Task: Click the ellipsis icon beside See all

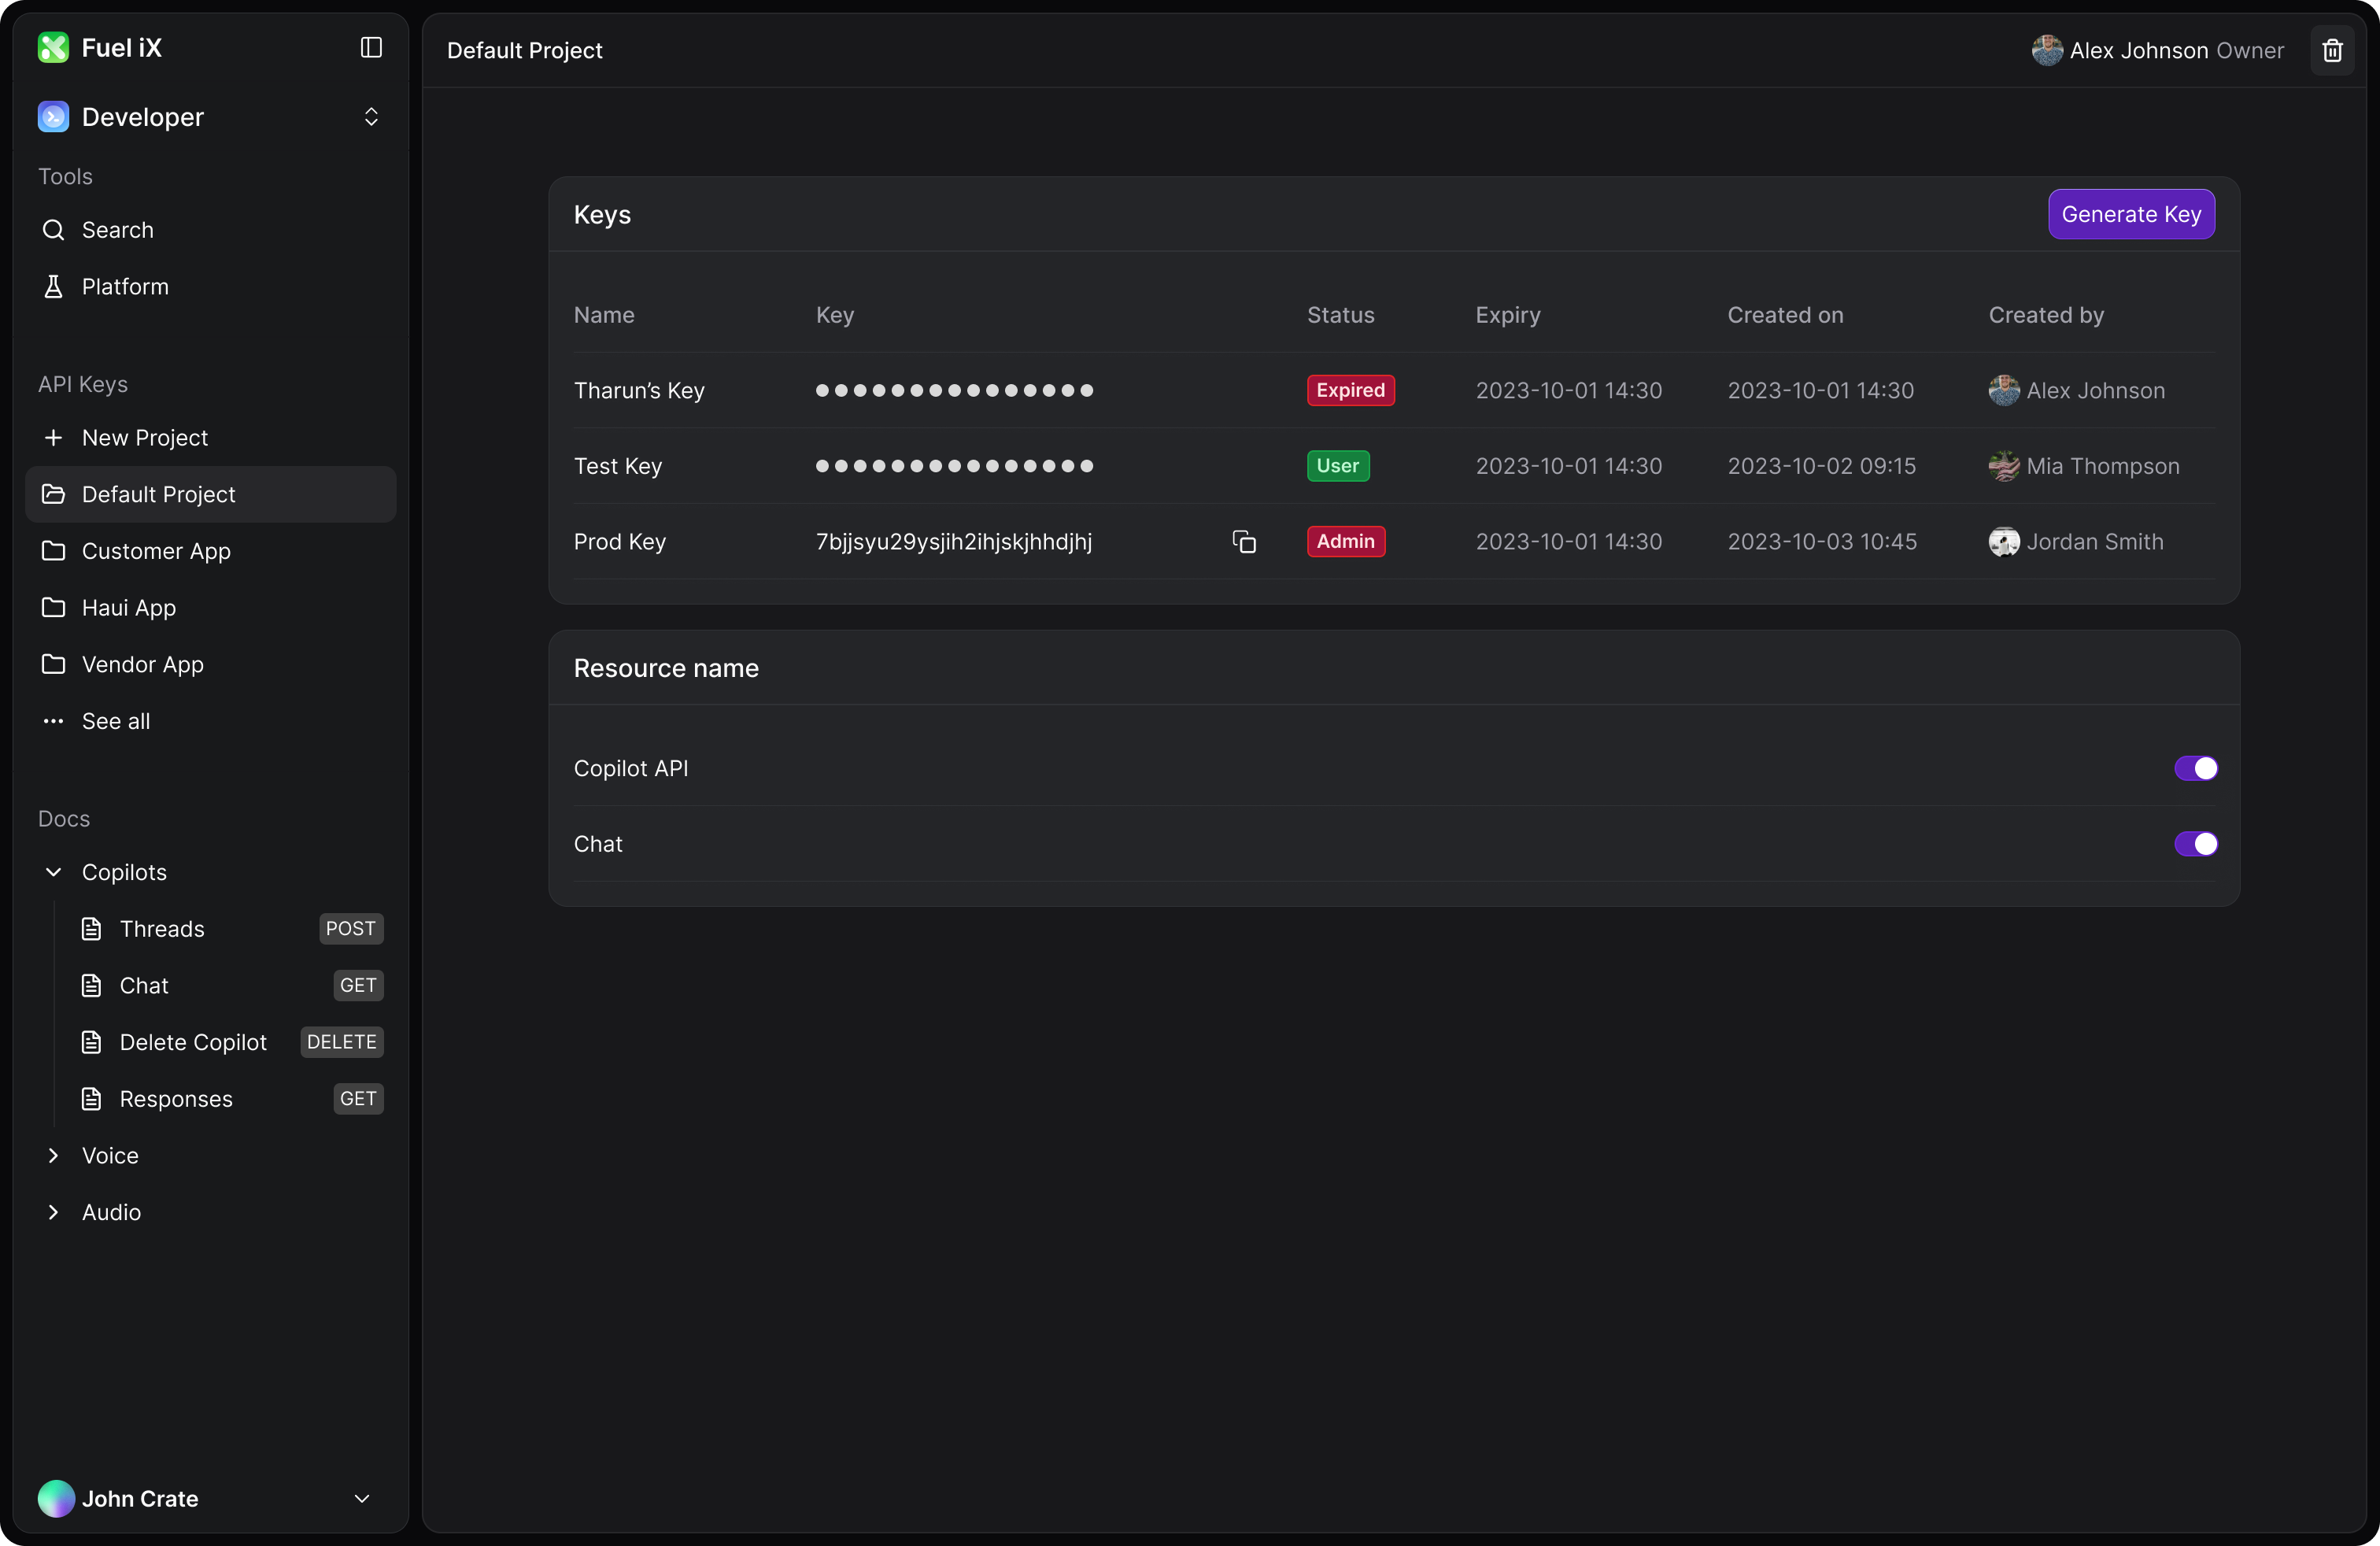Action: [53, 721]
